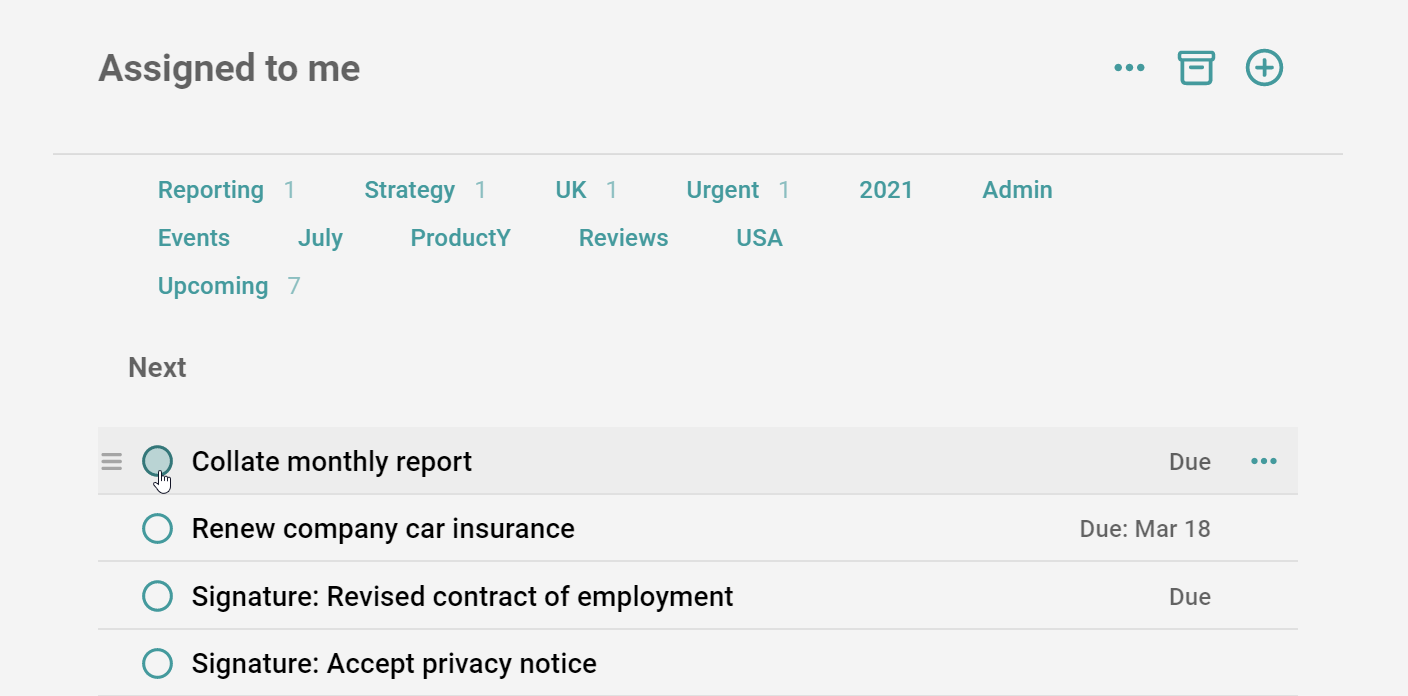Filter by the 2021 tag
This screenshot has height=696, width=1408.
click(x=886, y=190)
